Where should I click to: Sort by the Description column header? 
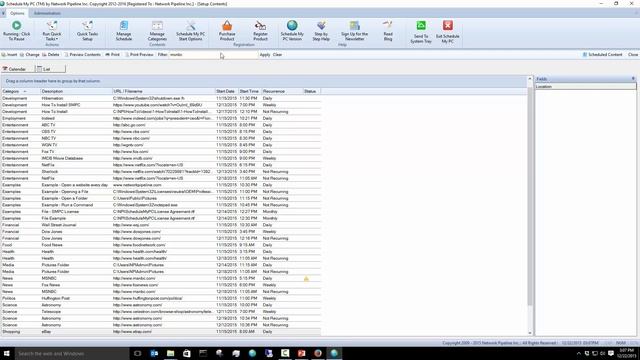click(76, 91)
